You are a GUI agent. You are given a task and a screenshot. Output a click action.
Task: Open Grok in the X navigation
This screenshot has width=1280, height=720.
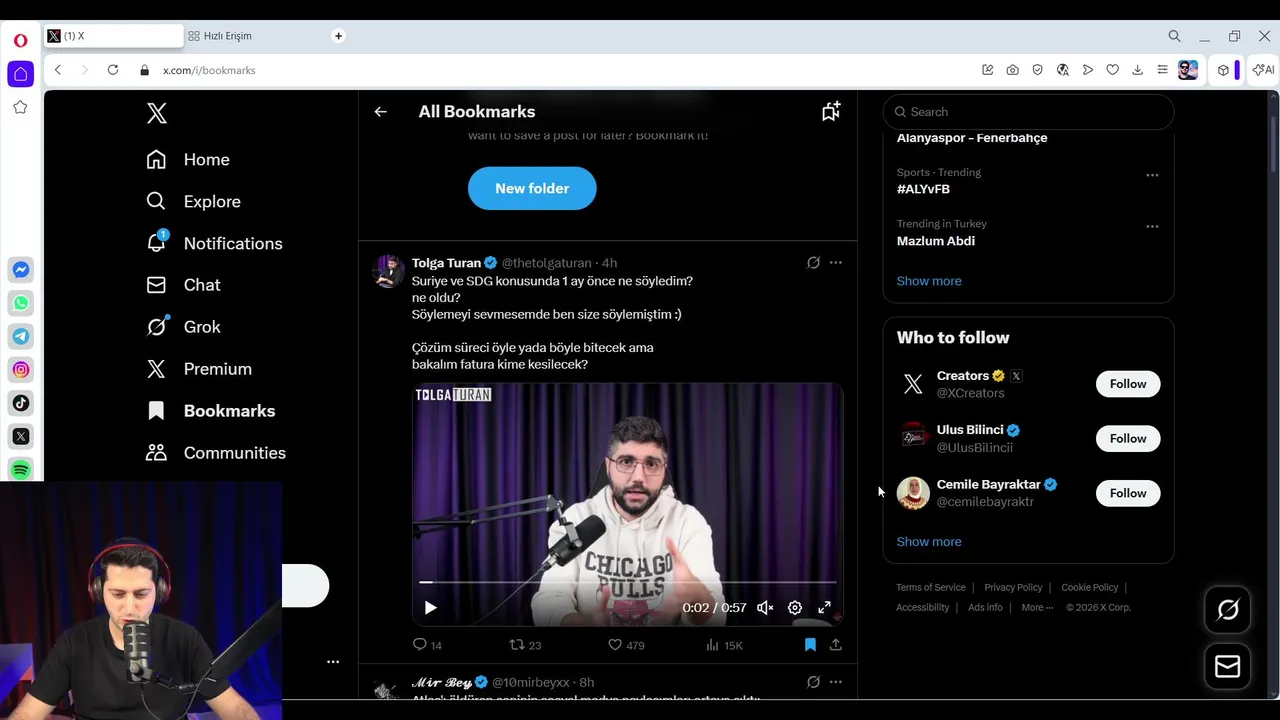[183, 327]
